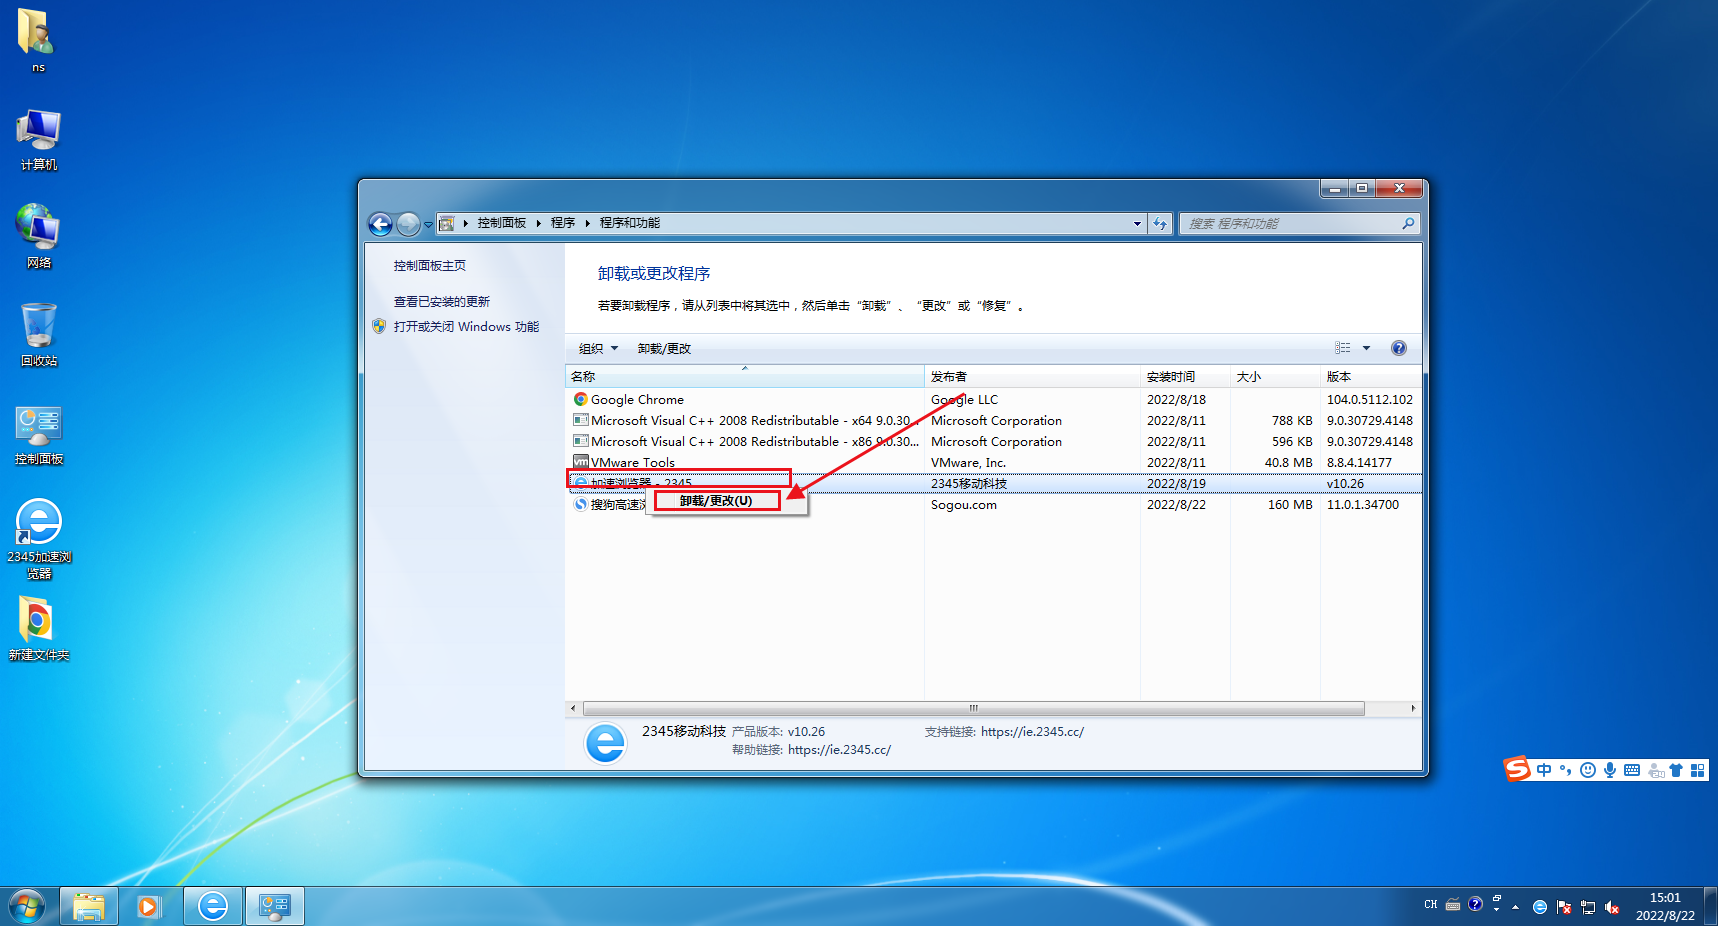Screen dimensions: 1718x926
Task: Expand the view options dropdown arrow
Action: tap(1366, 348)
